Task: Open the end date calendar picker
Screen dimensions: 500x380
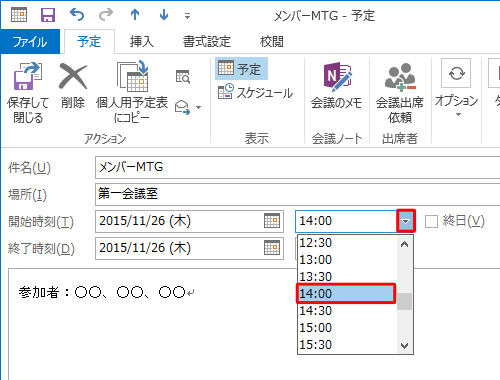Action: (272, 248)
